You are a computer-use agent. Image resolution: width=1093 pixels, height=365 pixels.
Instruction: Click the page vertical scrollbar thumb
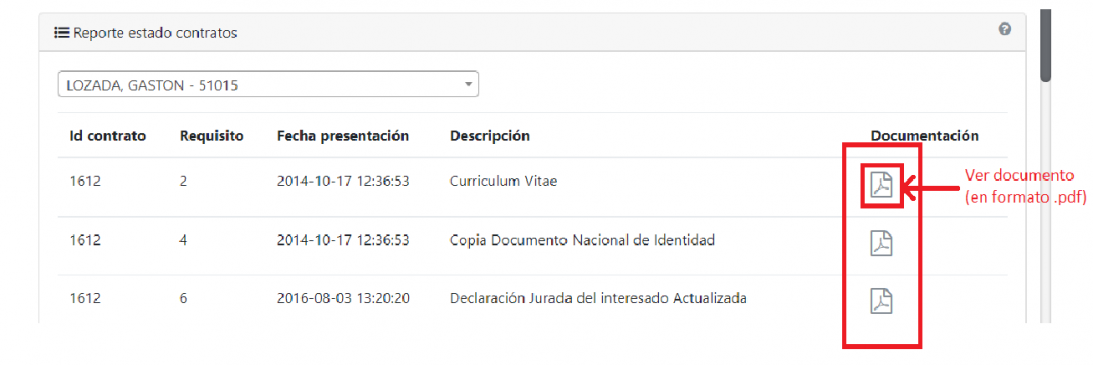click(x=1045, y=45)
